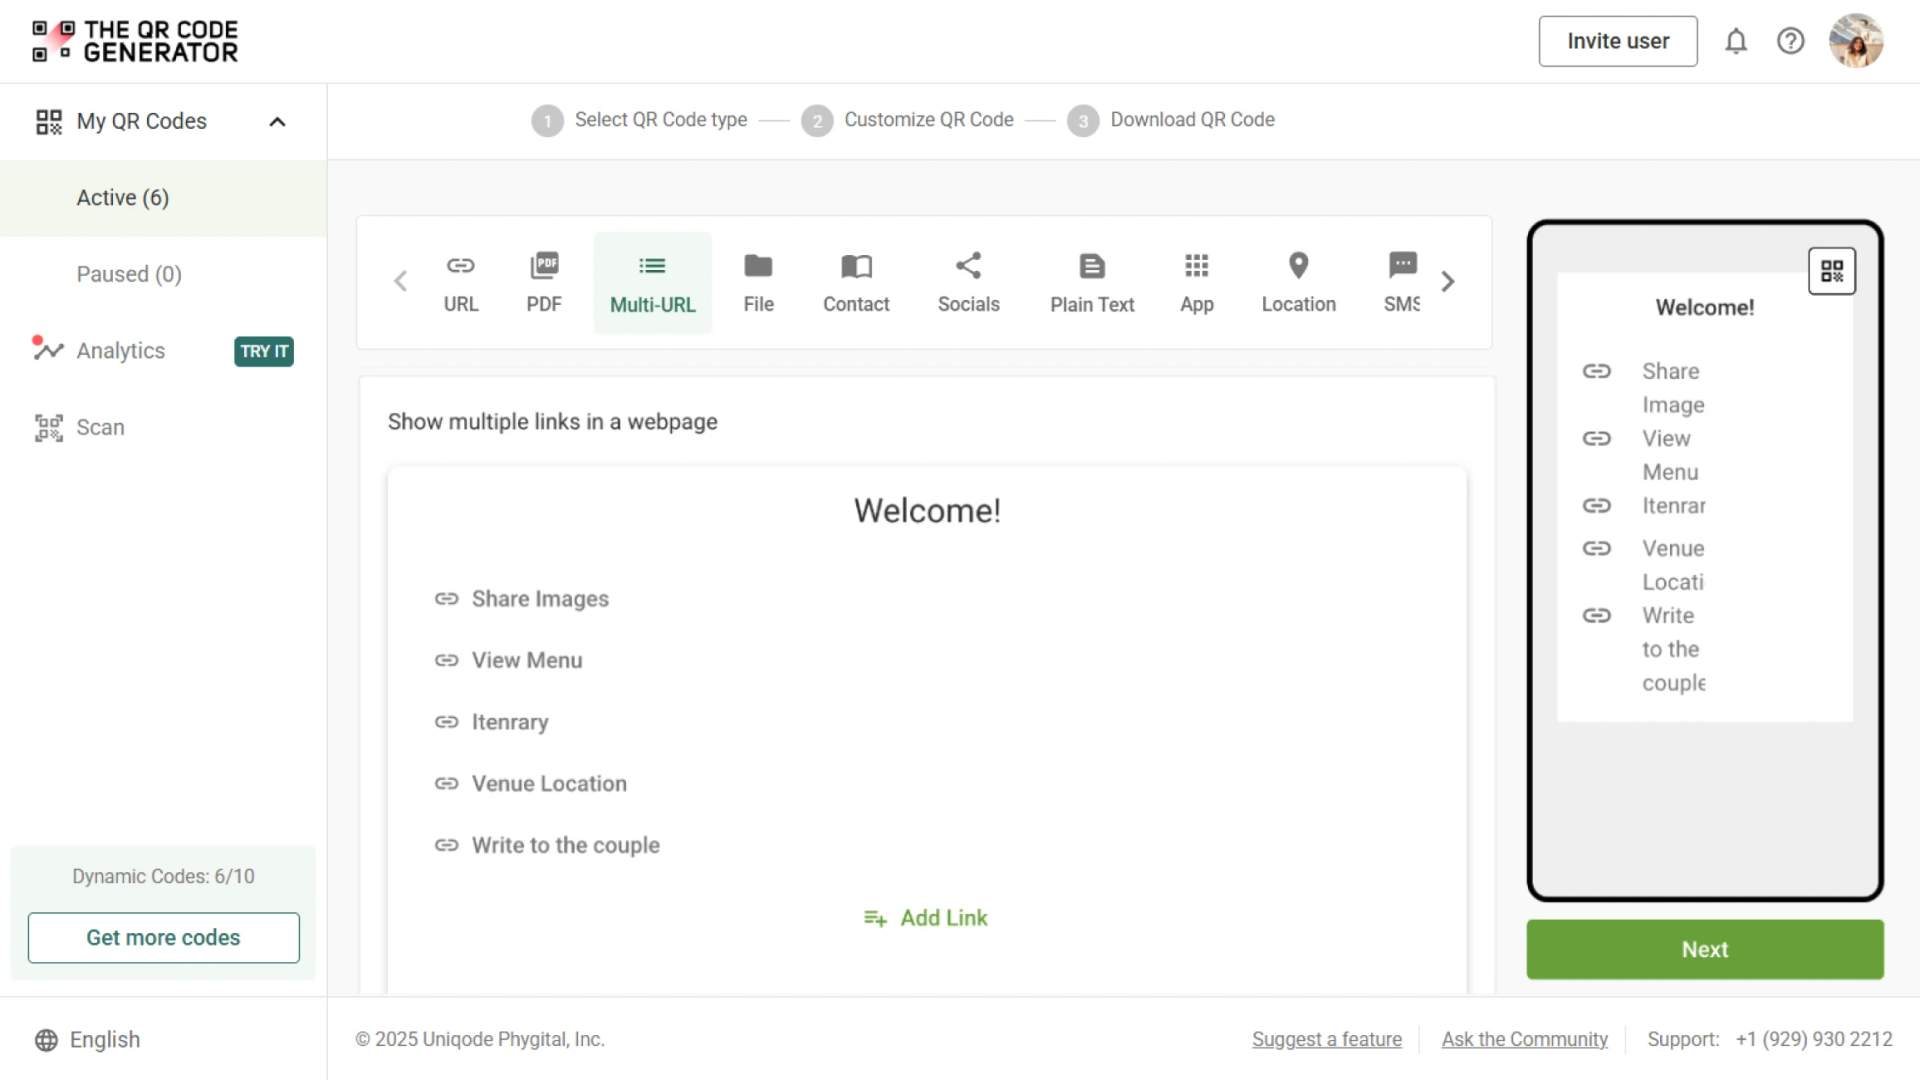This screenshot has width=1920, height=1080.
Task: Open the English language selector
Action: pyautogui.click(x=87, y=1040)
